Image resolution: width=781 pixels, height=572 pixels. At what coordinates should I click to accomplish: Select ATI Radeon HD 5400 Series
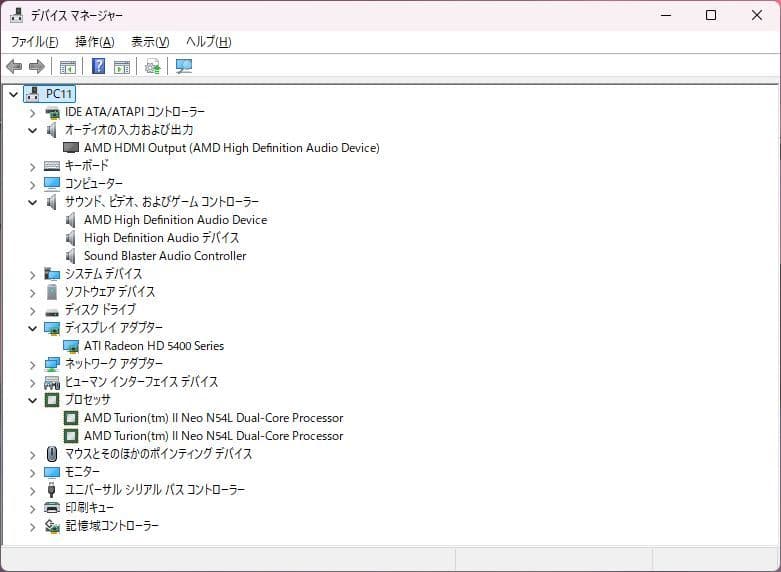[x=154, y=346]
